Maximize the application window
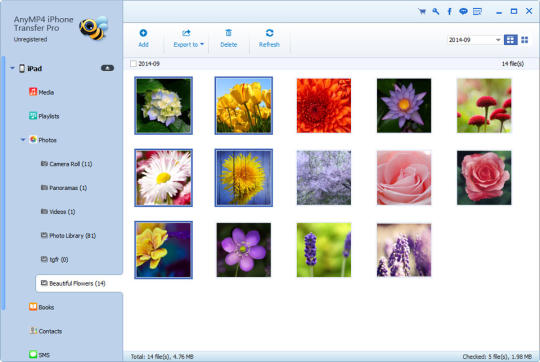The height and width of the screenshot is (362, 540). coord(514,11)
